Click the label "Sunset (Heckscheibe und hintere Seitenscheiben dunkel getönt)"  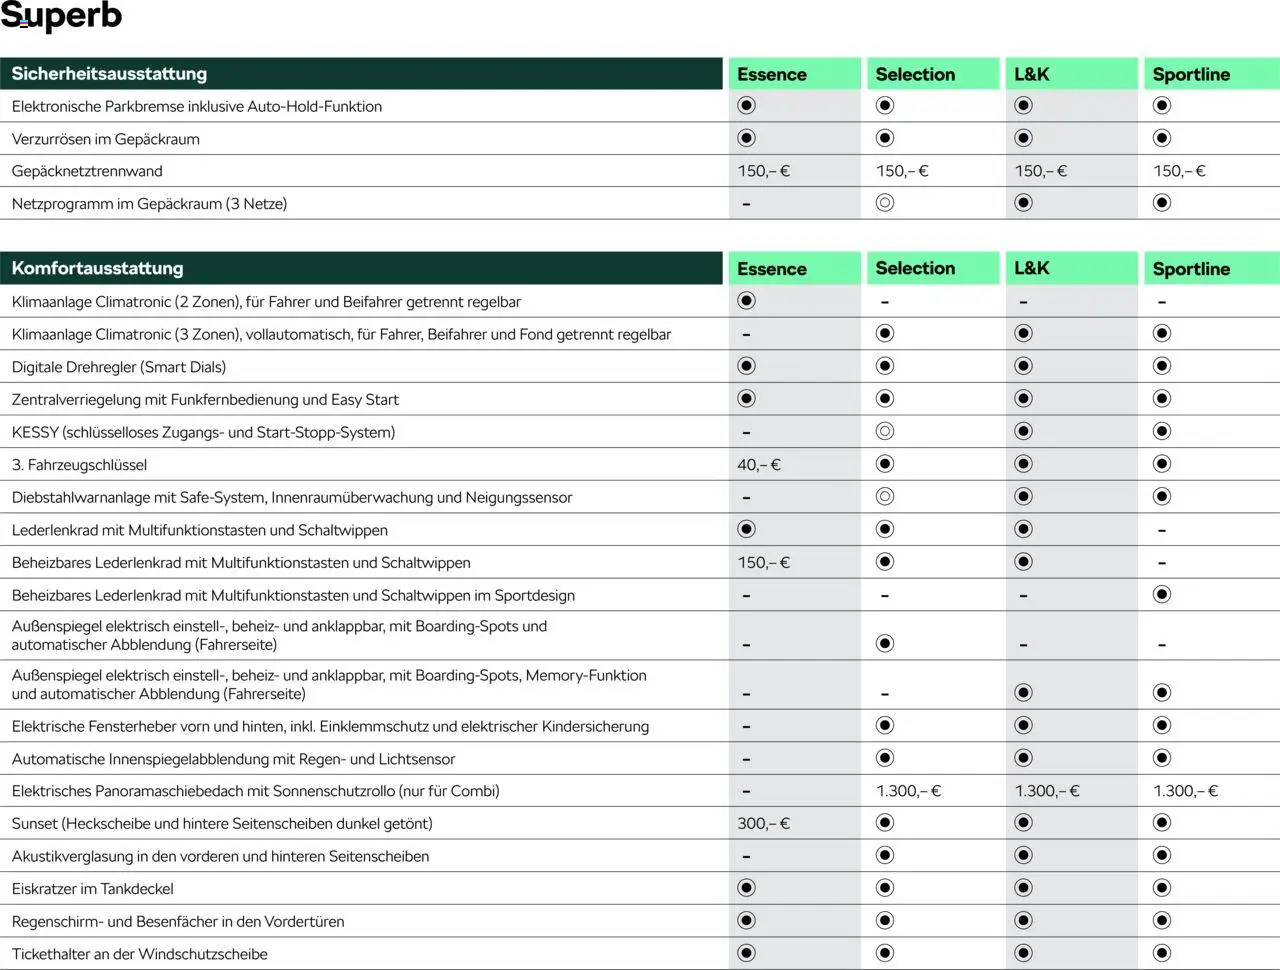(222, 824)
